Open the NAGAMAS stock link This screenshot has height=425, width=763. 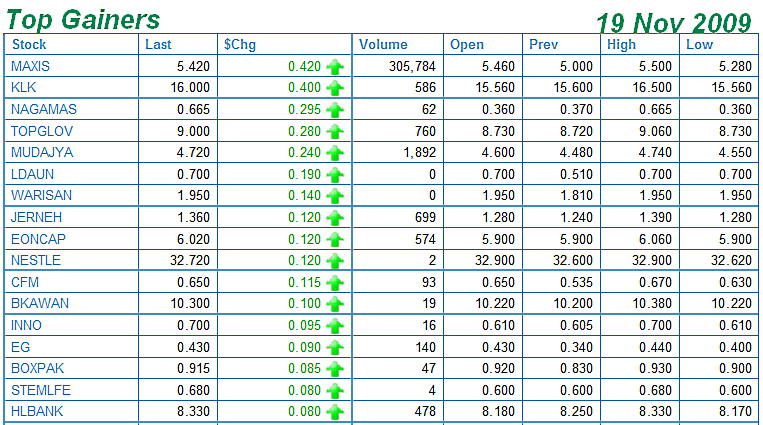coord(44,109)
